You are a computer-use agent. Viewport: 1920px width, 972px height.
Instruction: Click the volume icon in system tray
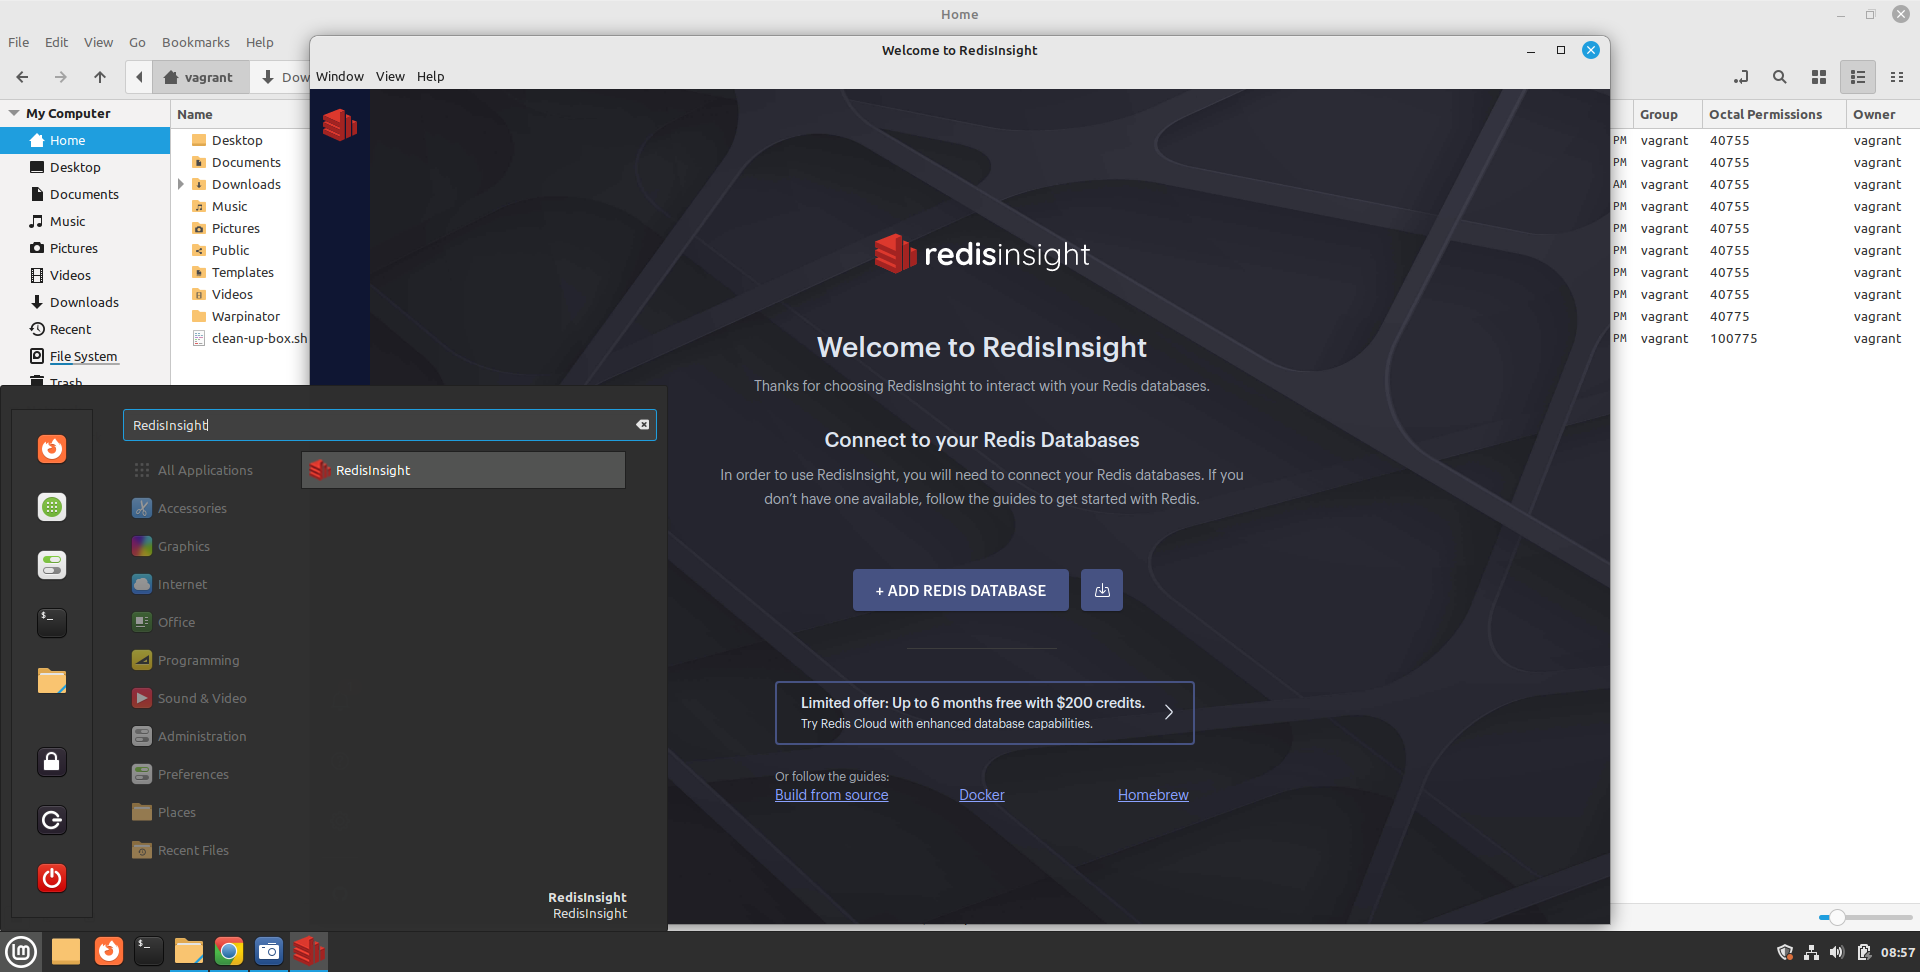(1837, 952)
